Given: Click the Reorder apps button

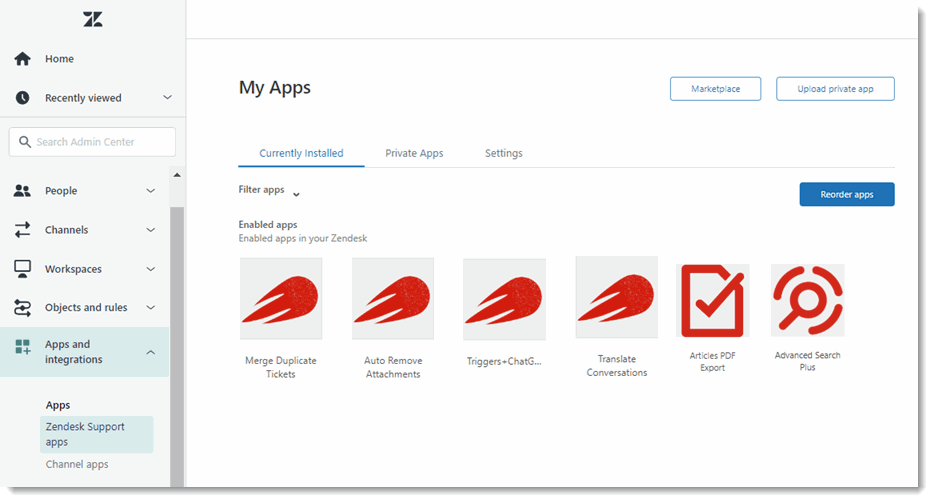Looking at the screenshot, I should [x=847, y=195].
